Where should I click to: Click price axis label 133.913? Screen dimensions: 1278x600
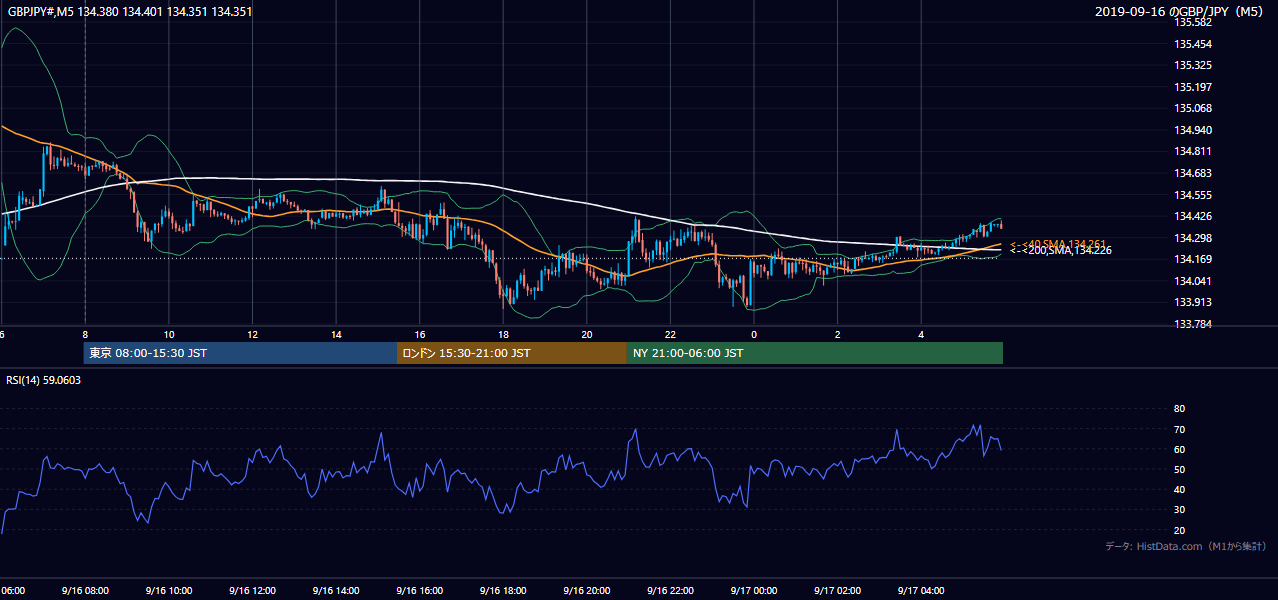(x=1194, y=303)
